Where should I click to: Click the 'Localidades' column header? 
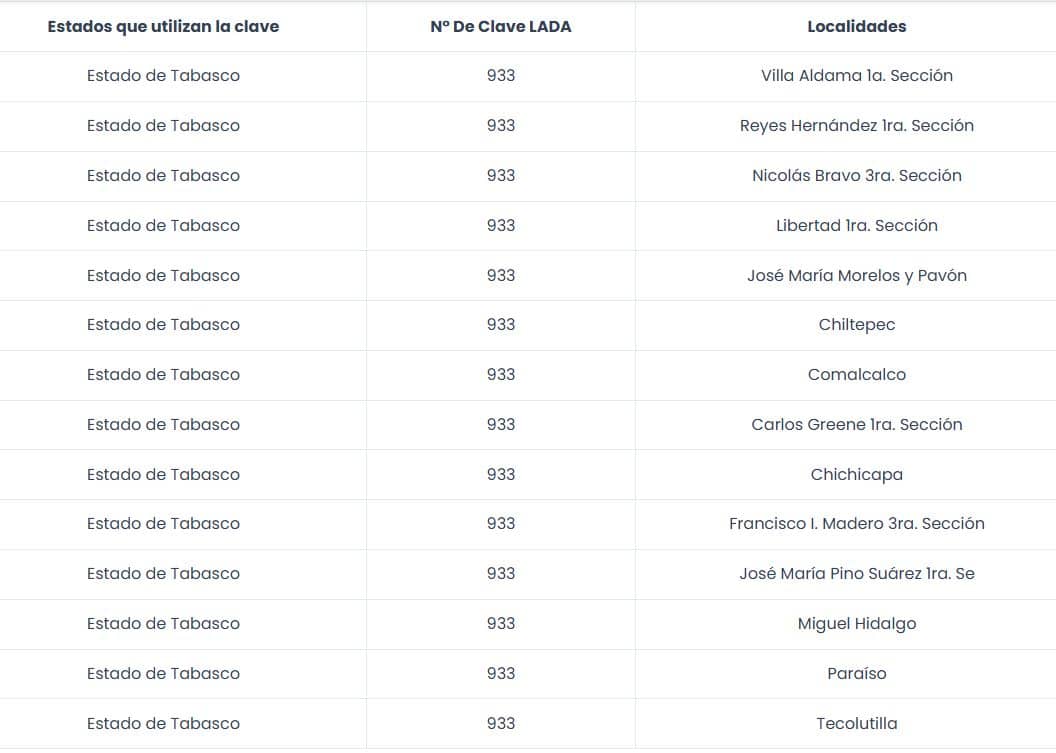click(x=857, y=27)
